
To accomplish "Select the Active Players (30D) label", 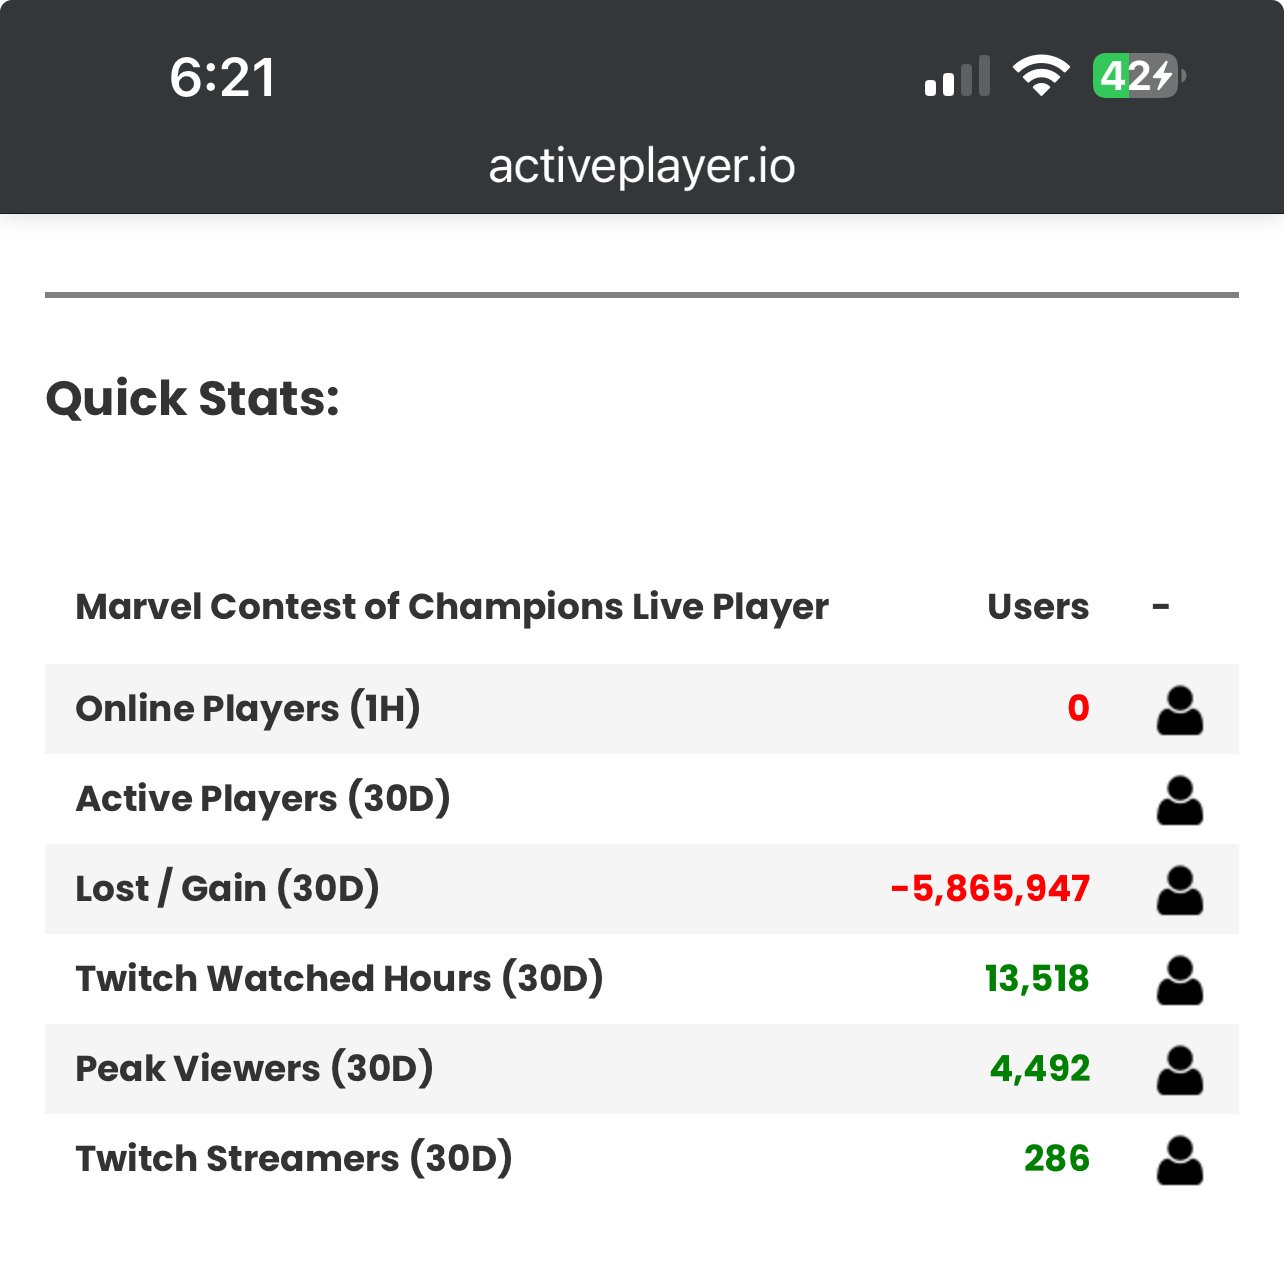I will (x=263, y=799).
